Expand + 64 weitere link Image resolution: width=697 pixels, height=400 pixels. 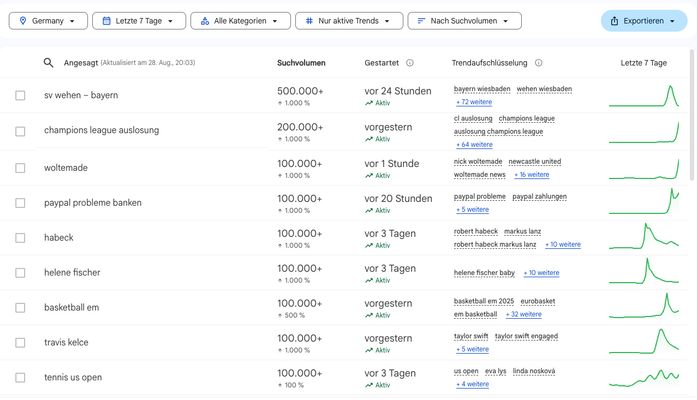(x=474, y=144)
